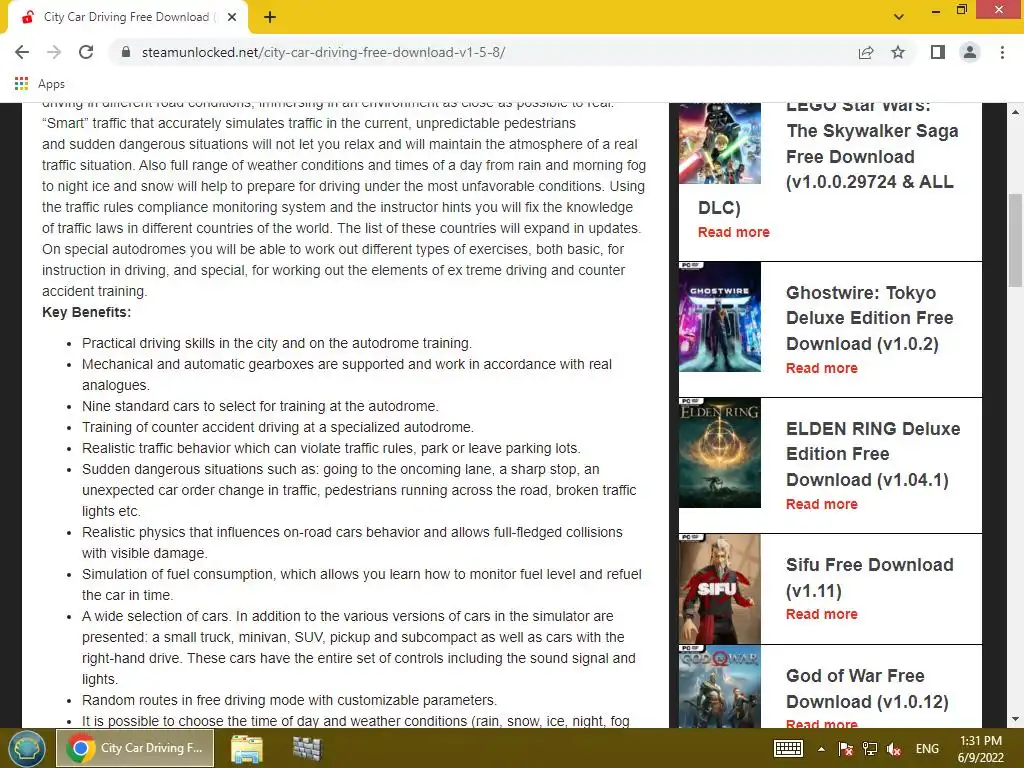Expand the tab search dropdown arrow
1024x768 pixels.
click(899, 17)
